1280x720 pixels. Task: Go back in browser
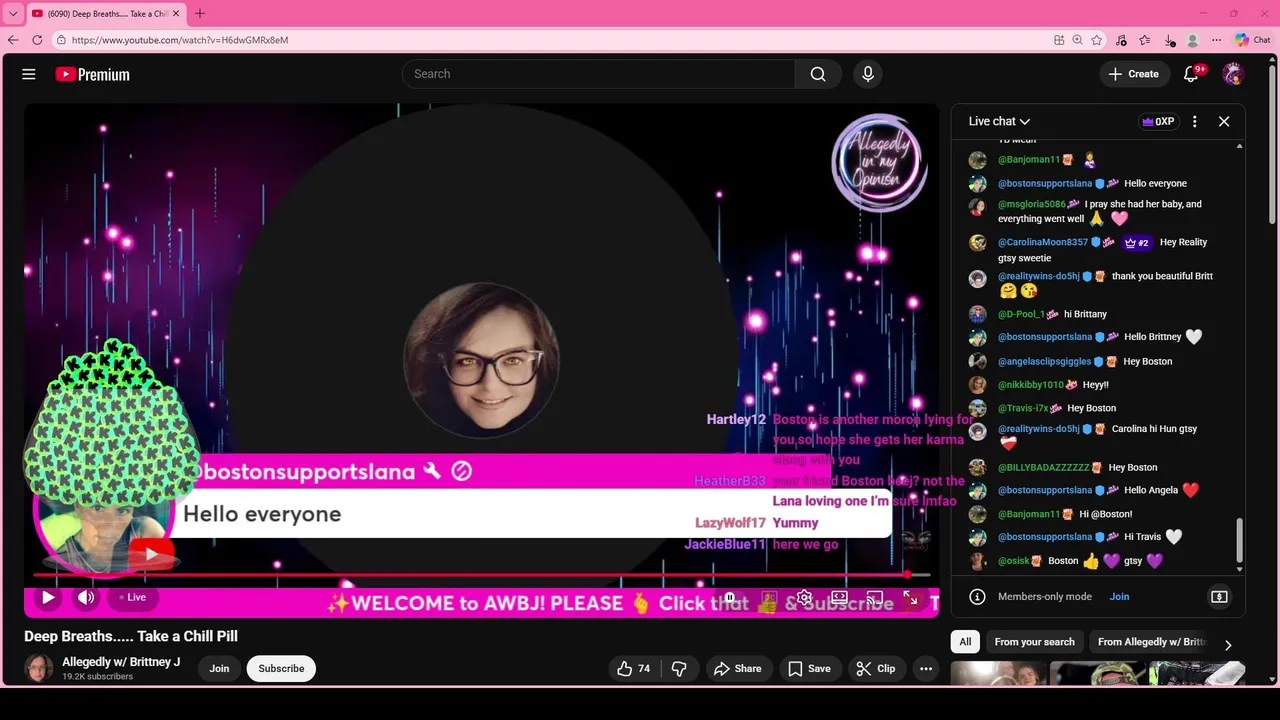click(13, 40)
